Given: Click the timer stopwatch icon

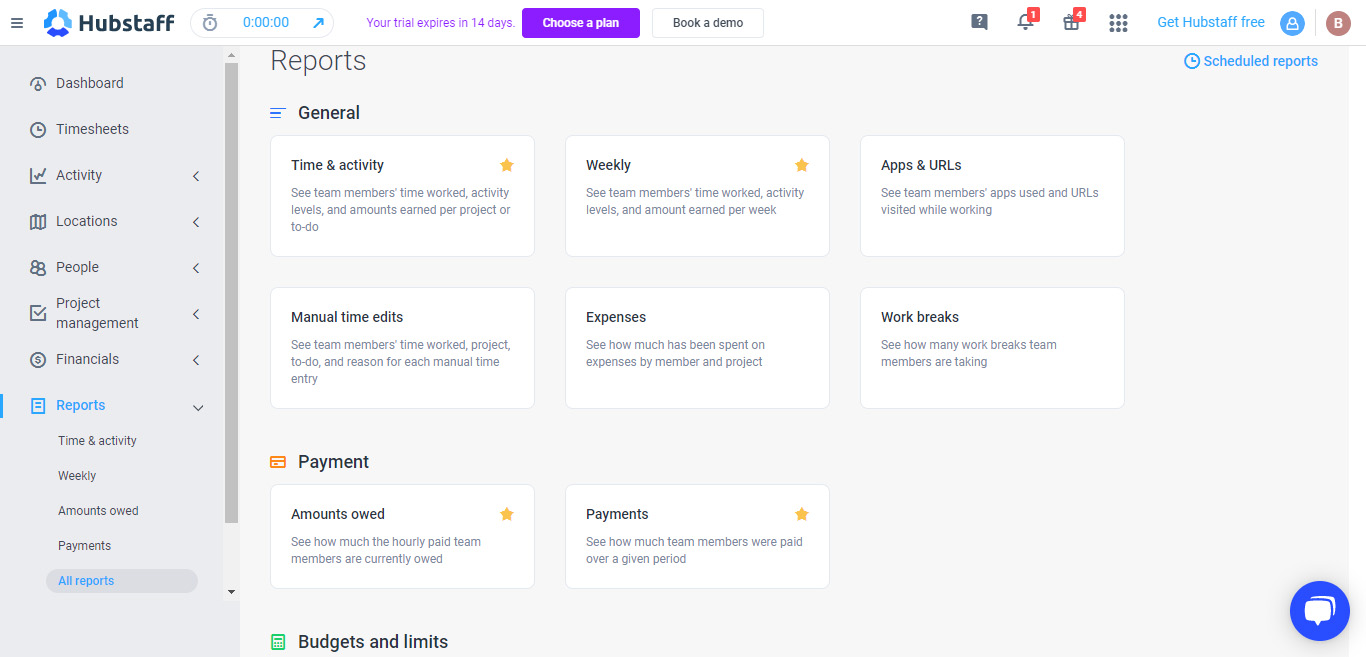Looking at the screenshot, I should (210, 22).
